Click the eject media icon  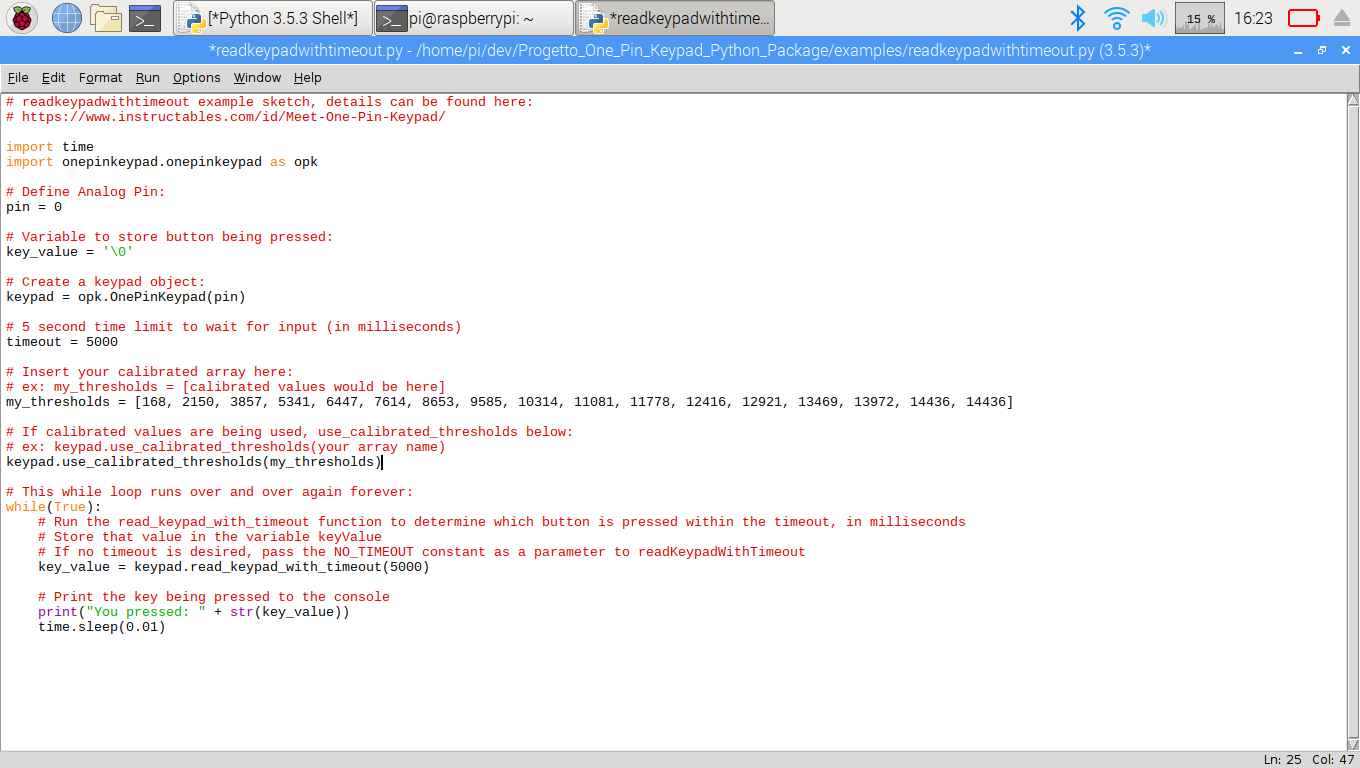tap(1342, 17)
